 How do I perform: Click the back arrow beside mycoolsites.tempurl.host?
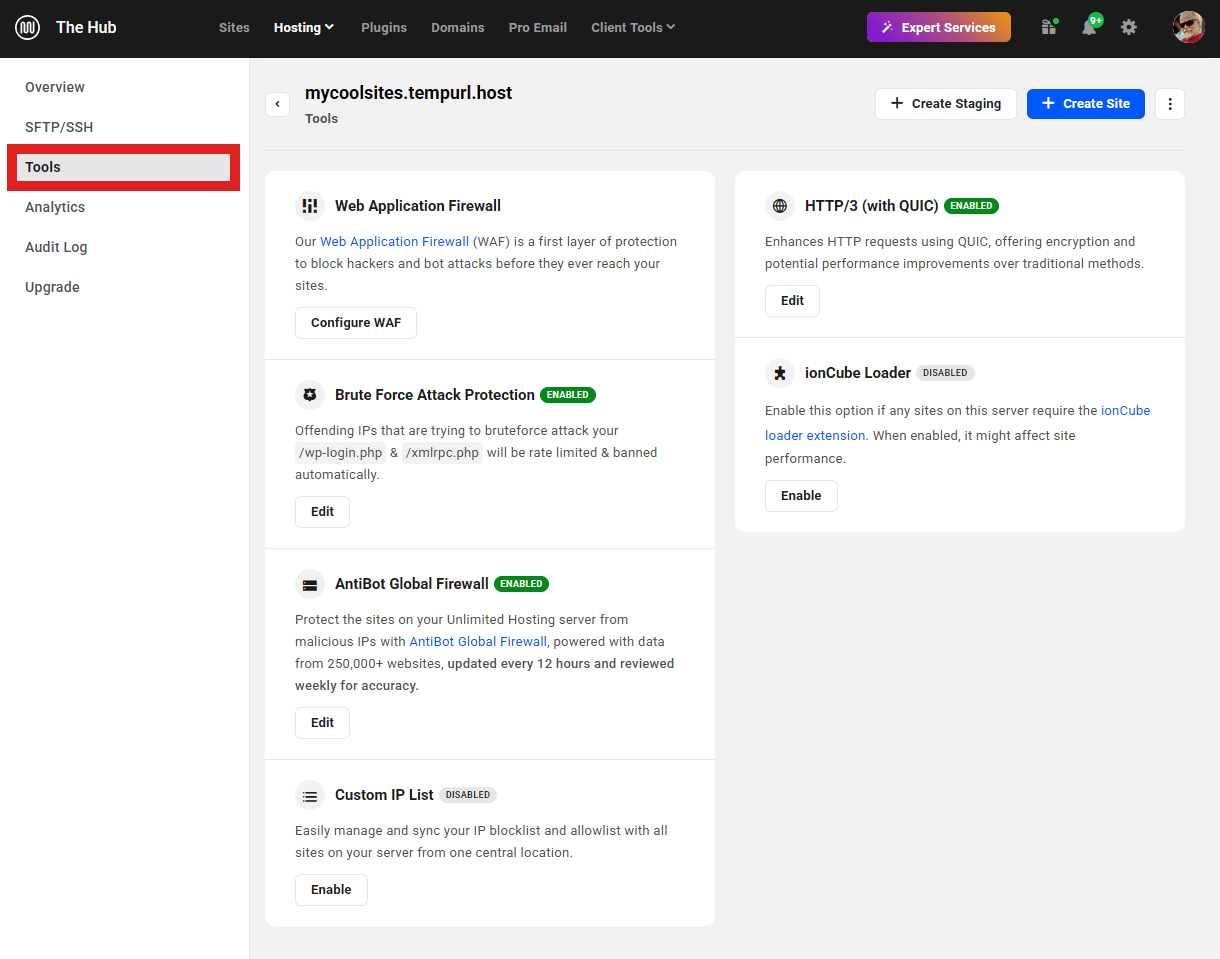(x=278, y=104)
